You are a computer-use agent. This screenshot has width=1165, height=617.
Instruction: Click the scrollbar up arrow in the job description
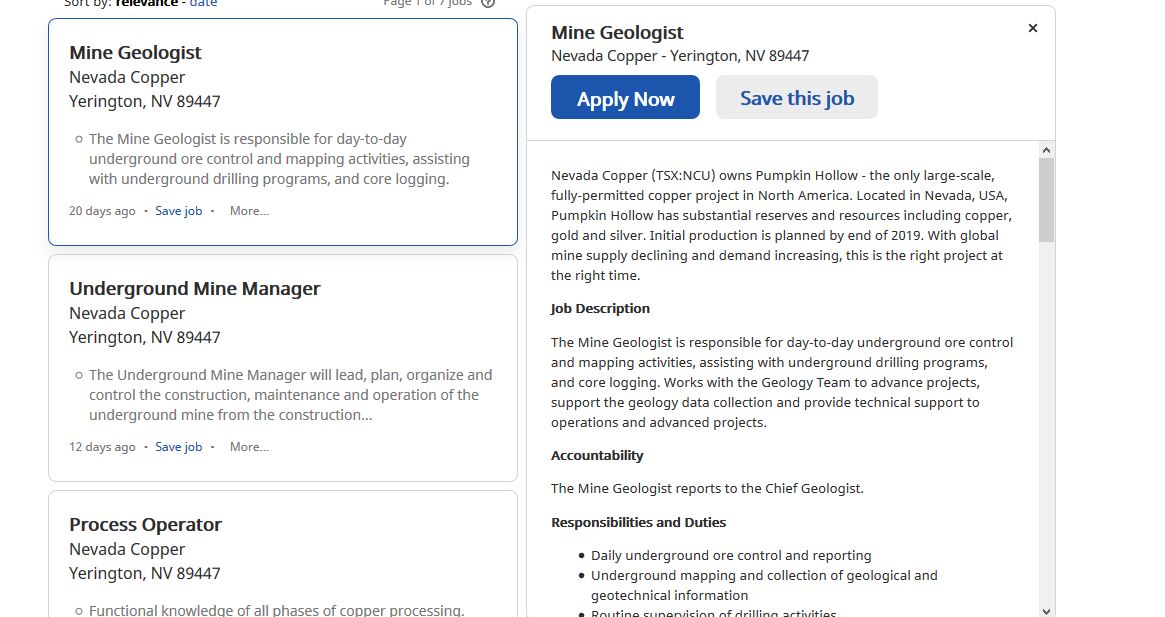(x=1046, y=149)
